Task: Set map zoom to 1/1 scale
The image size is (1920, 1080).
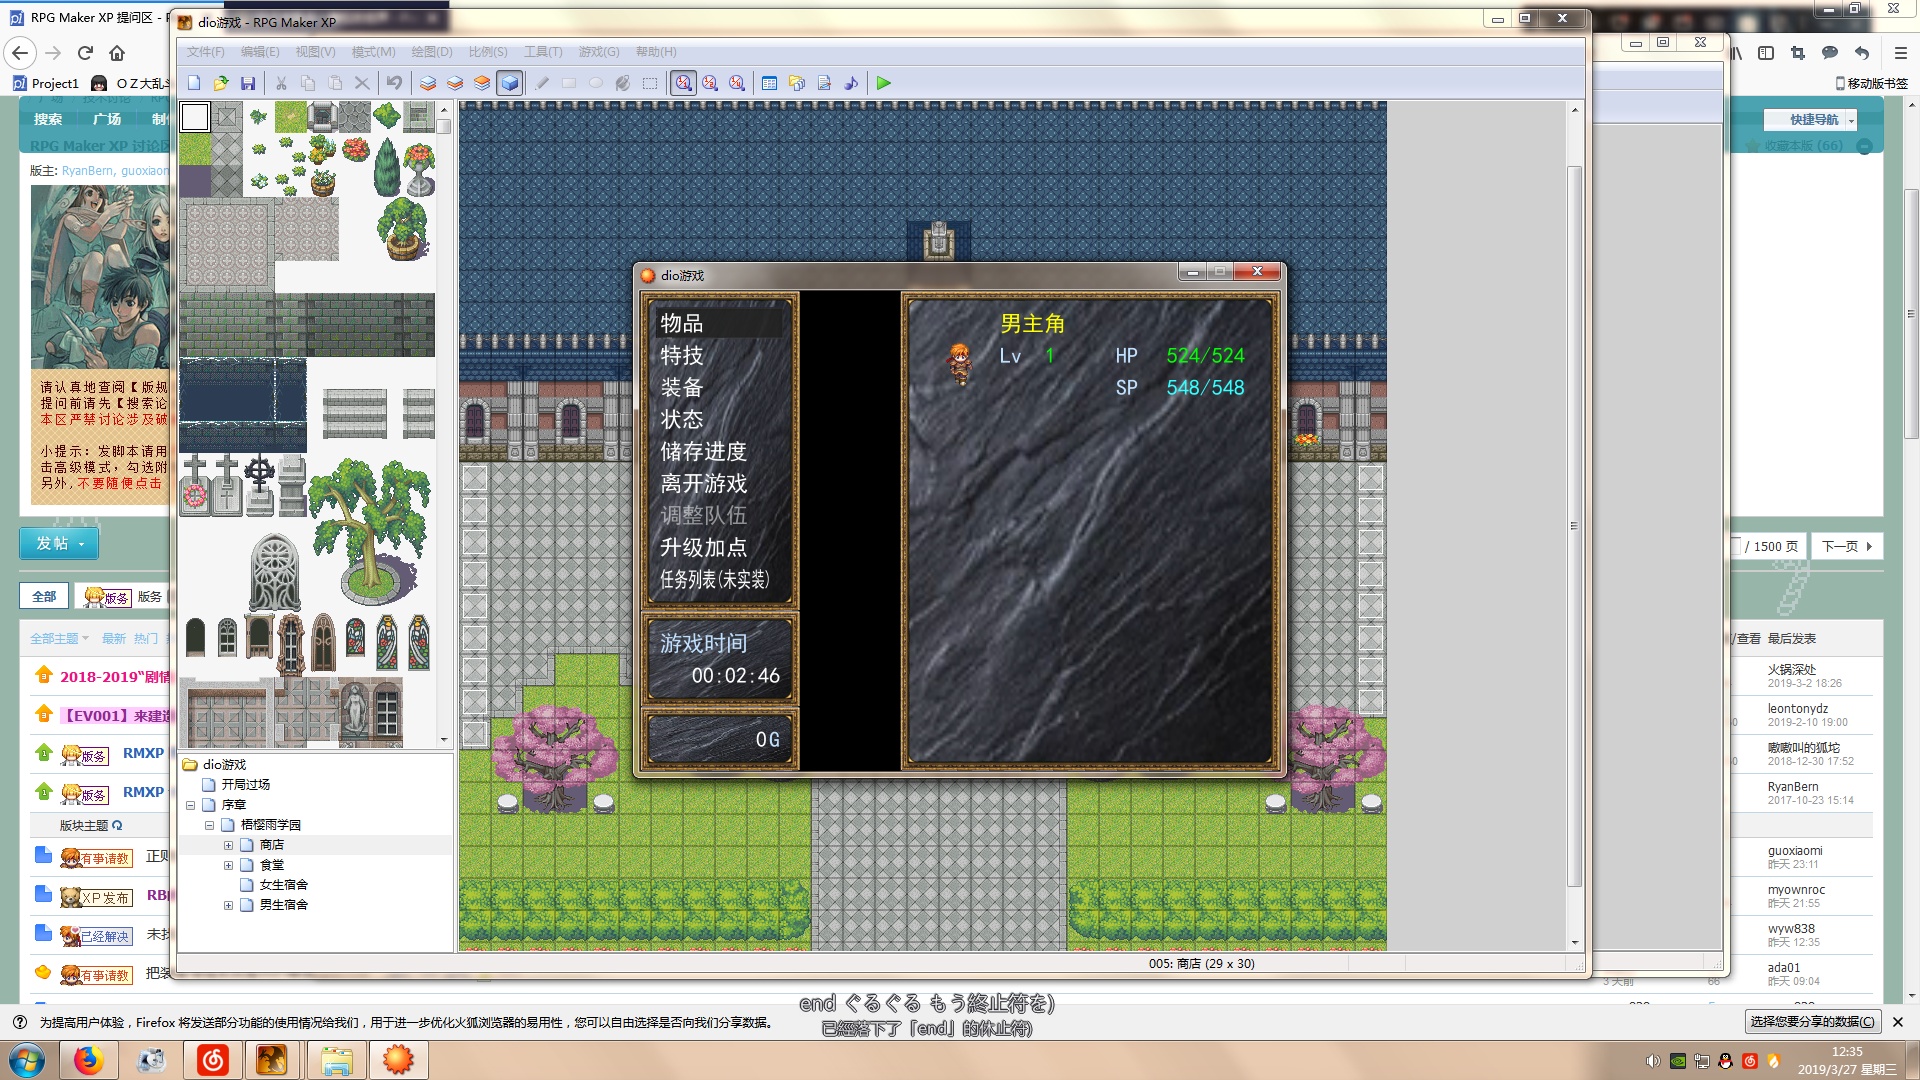Action: click(683, 83)
